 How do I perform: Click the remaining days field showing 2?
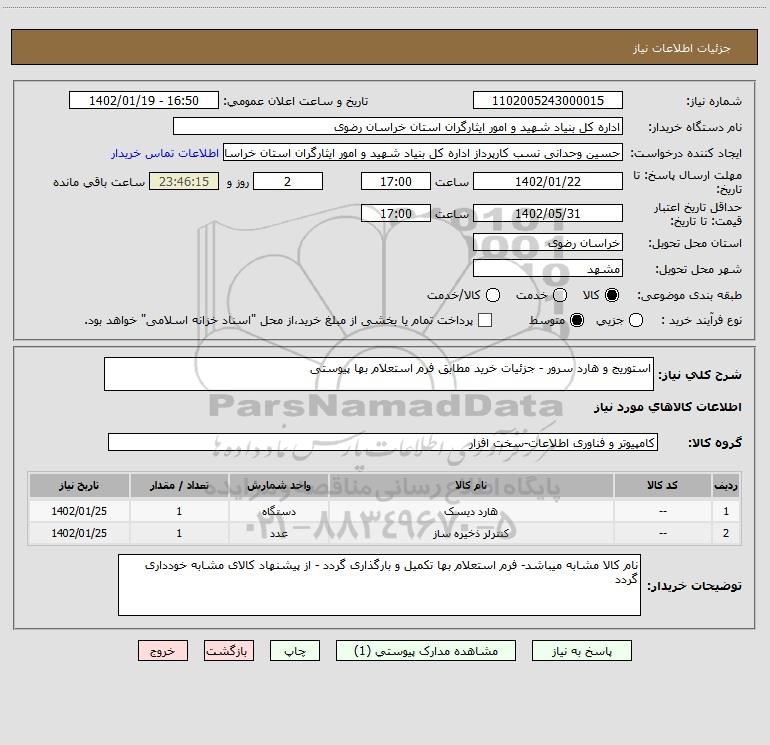[x=288, y=181]
